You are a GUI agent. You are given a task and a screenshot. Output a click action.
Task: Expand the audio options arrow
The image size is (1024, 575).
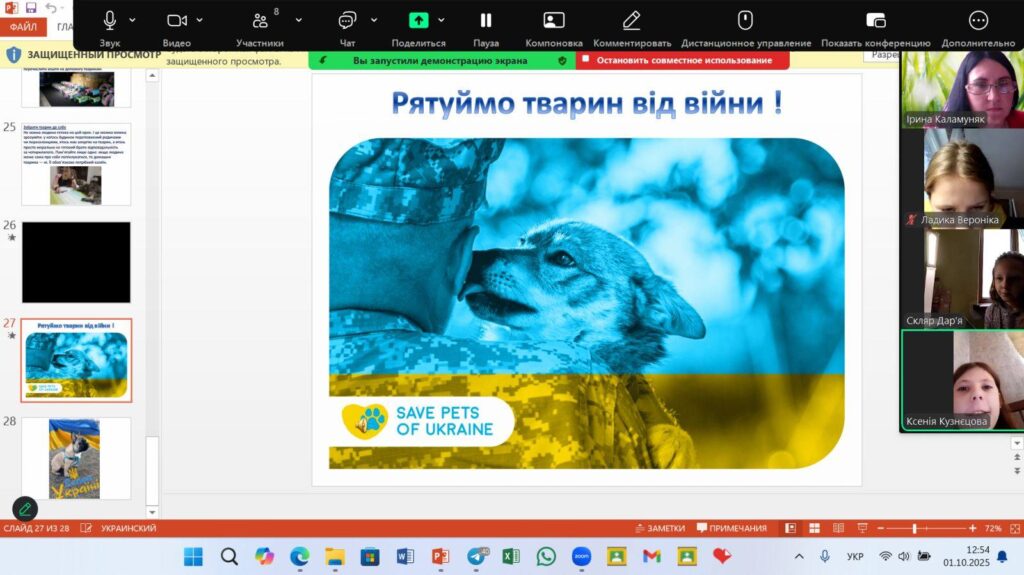[133, 21]
